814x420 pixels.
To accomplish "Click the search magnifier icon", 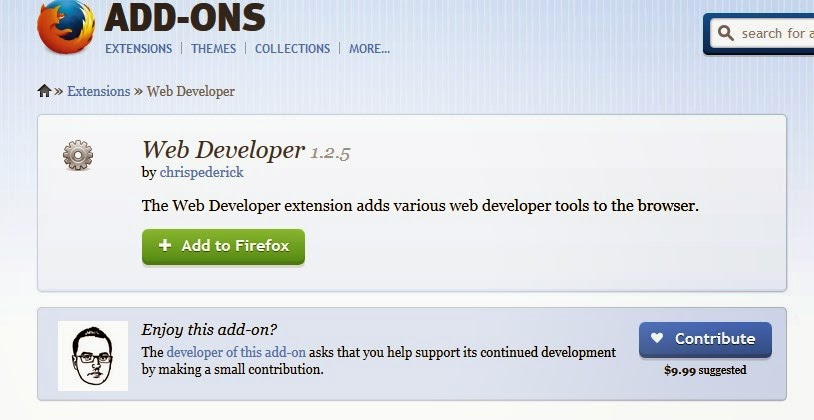I will point(724,34).
